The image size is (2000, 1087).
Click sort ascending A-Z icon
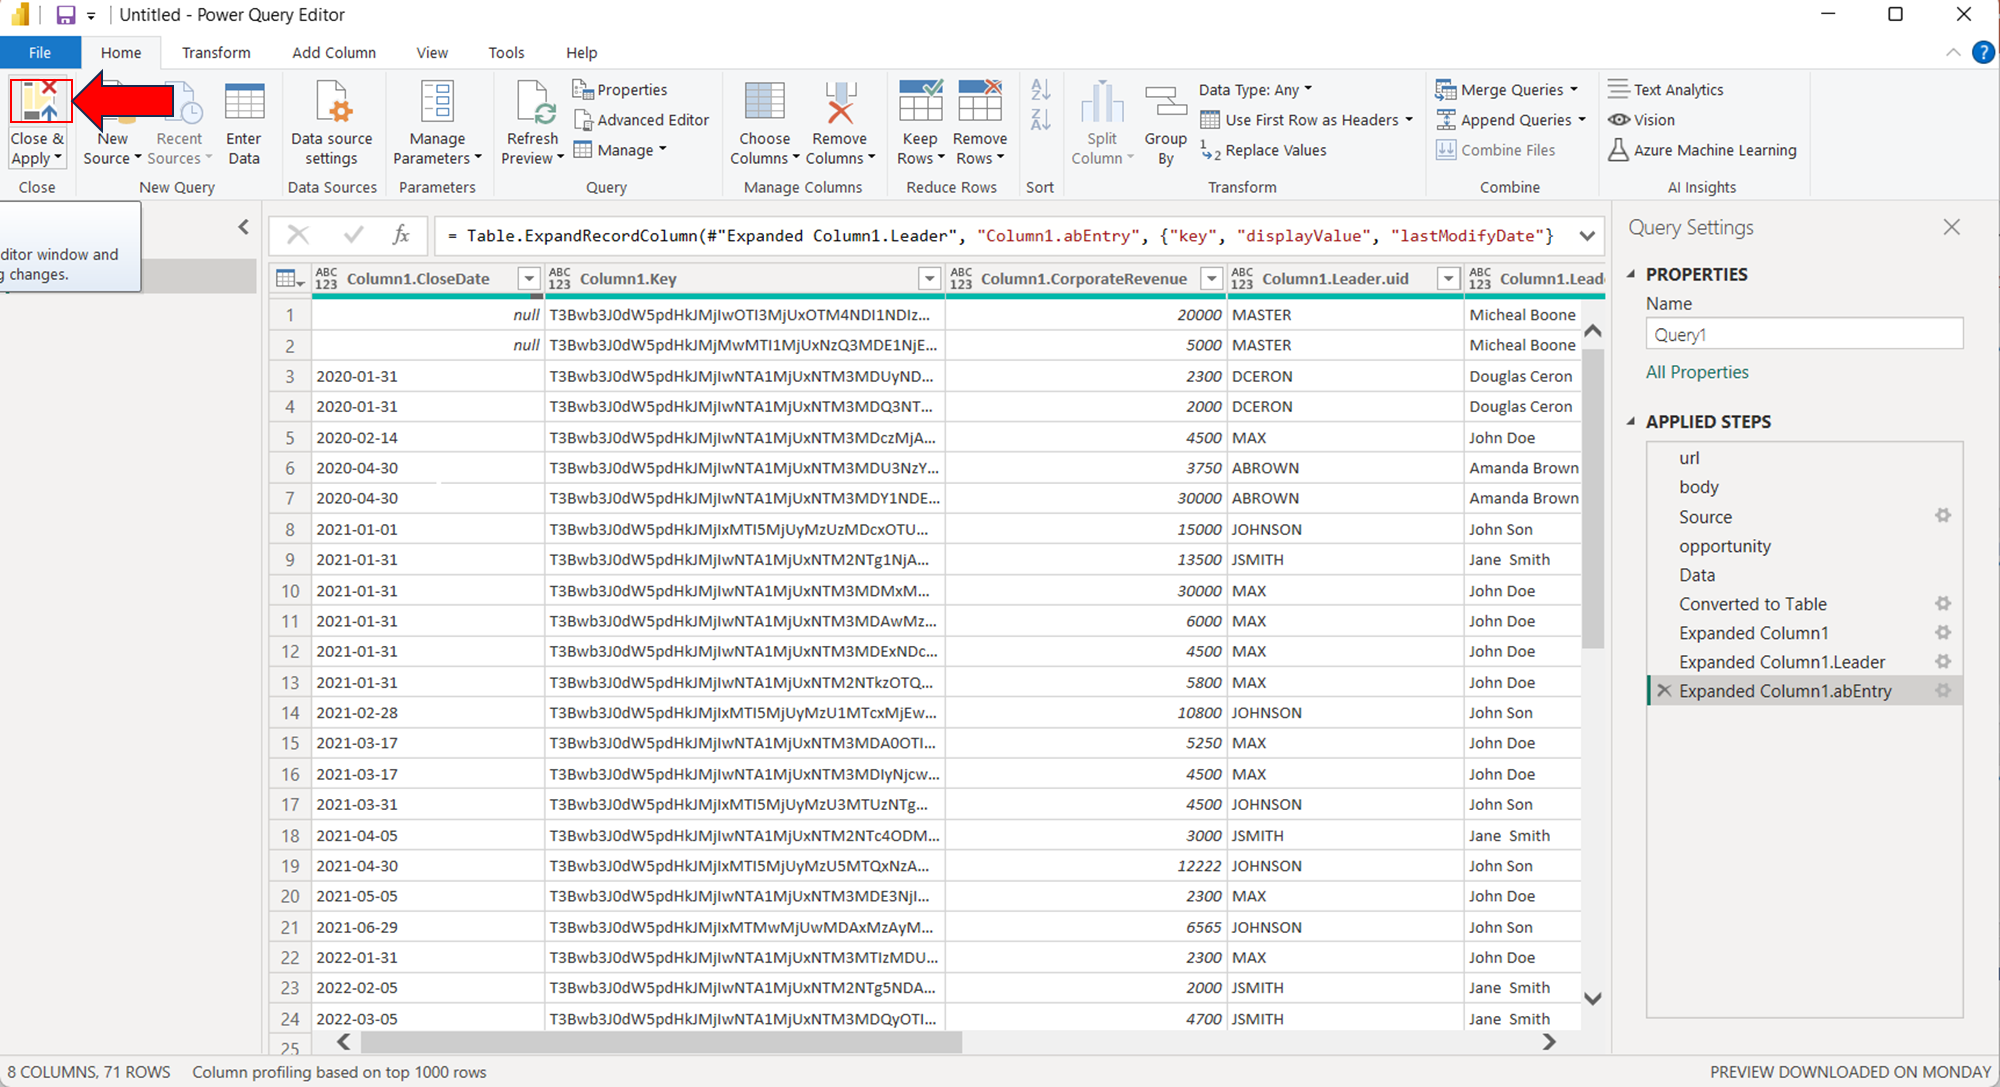(1040, 91)
